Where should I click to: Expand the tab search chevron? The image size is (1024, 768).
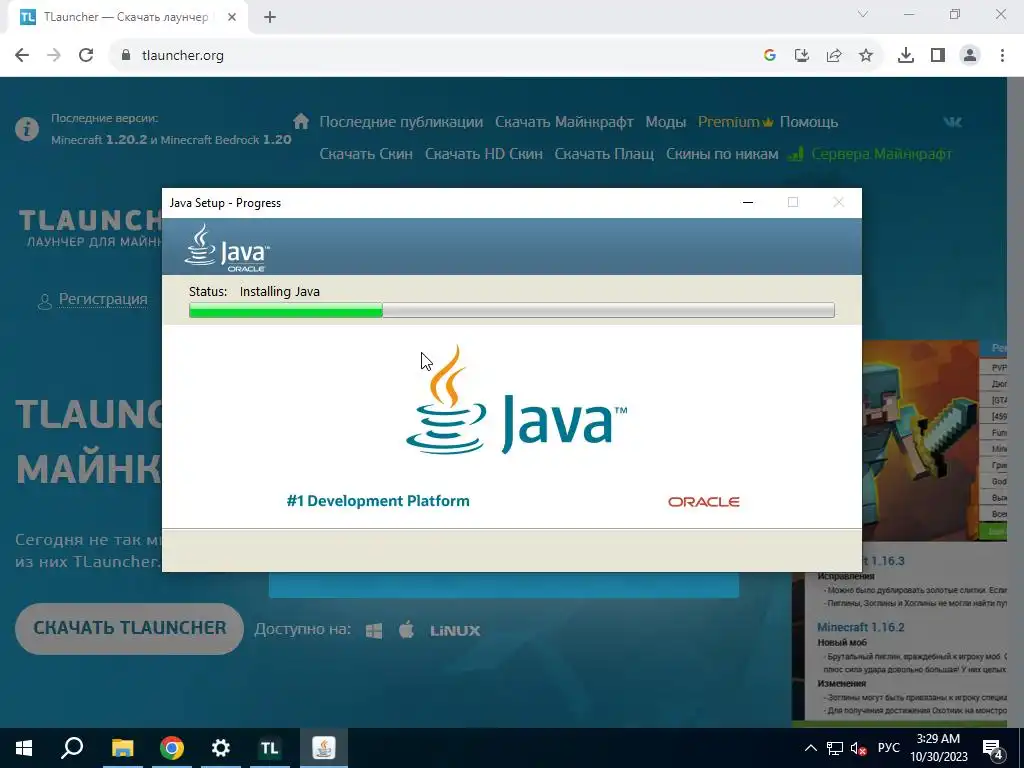tap(863, 14)
